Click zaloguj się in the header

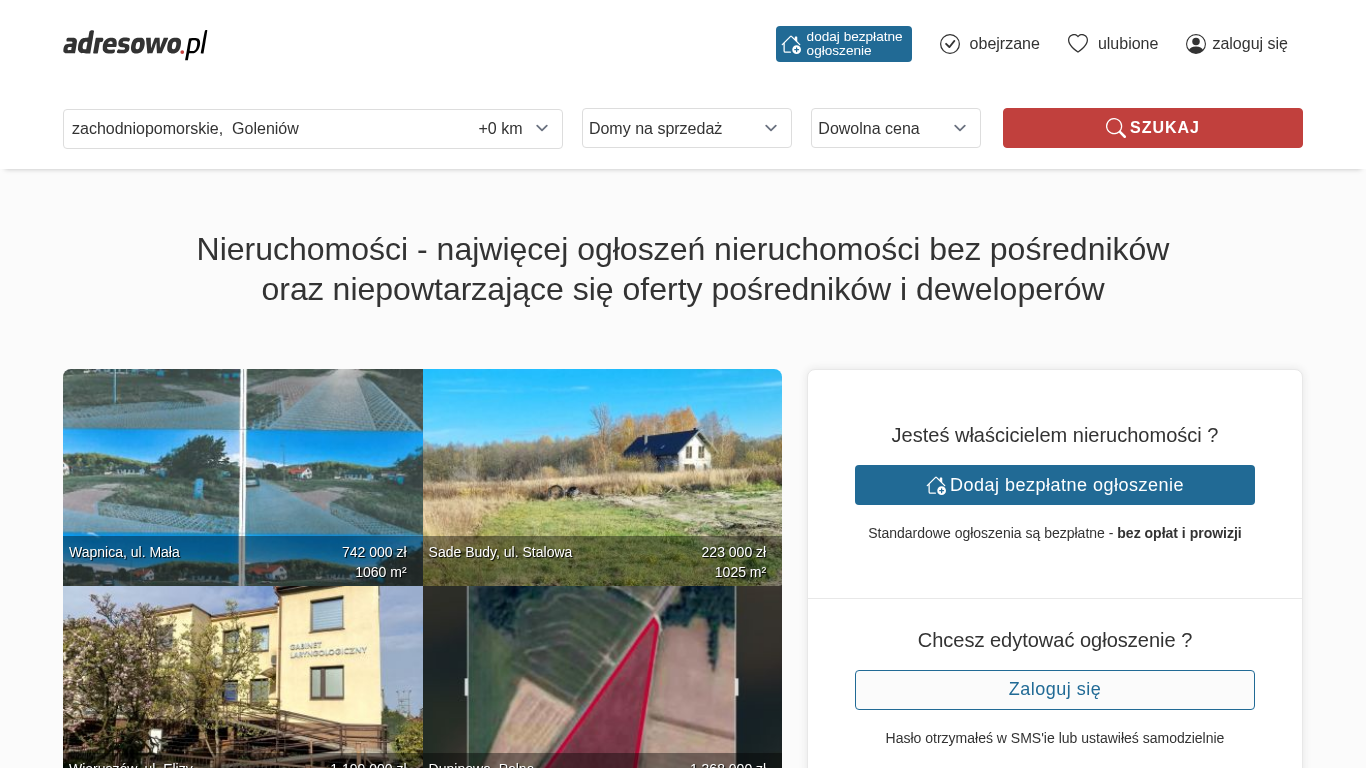pyautogui.click(x=1249, y=44)
